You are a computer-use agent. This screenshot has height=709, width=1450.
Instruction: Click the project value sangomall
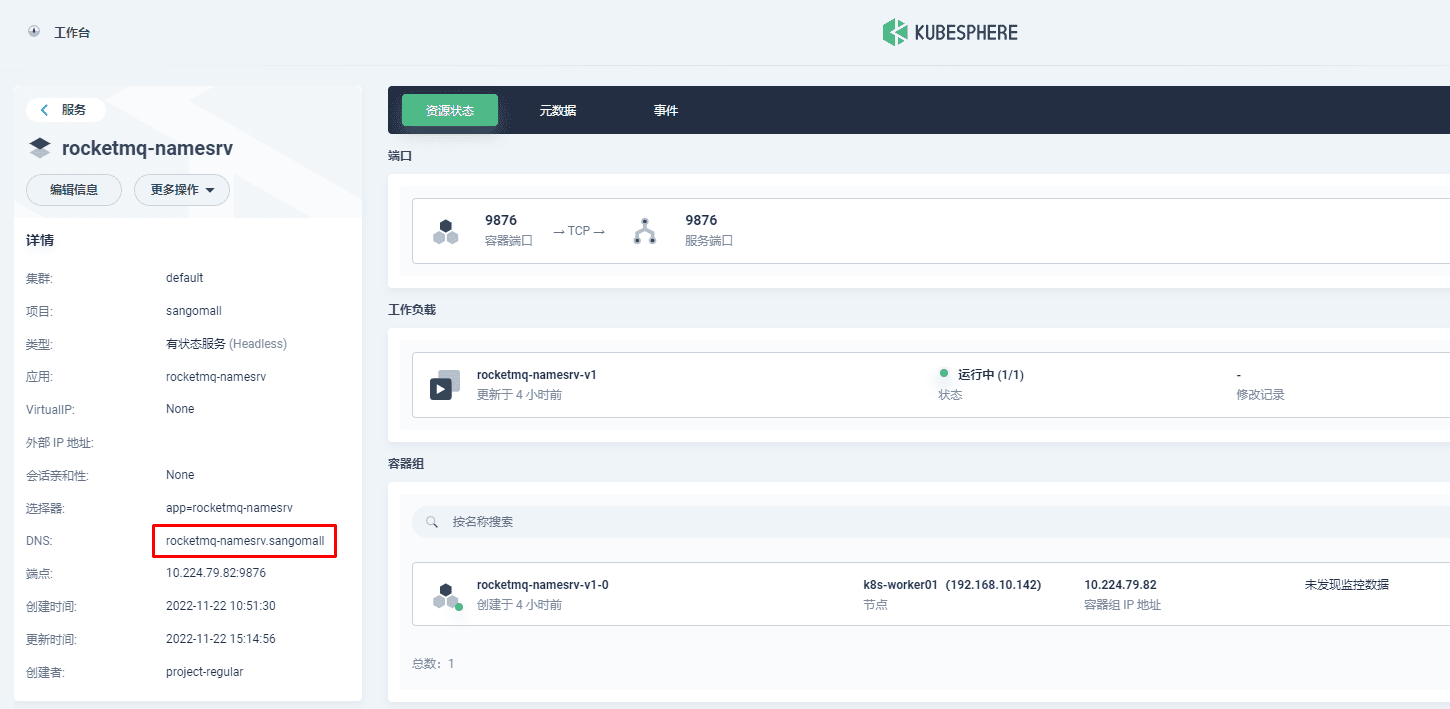(194, 311)
